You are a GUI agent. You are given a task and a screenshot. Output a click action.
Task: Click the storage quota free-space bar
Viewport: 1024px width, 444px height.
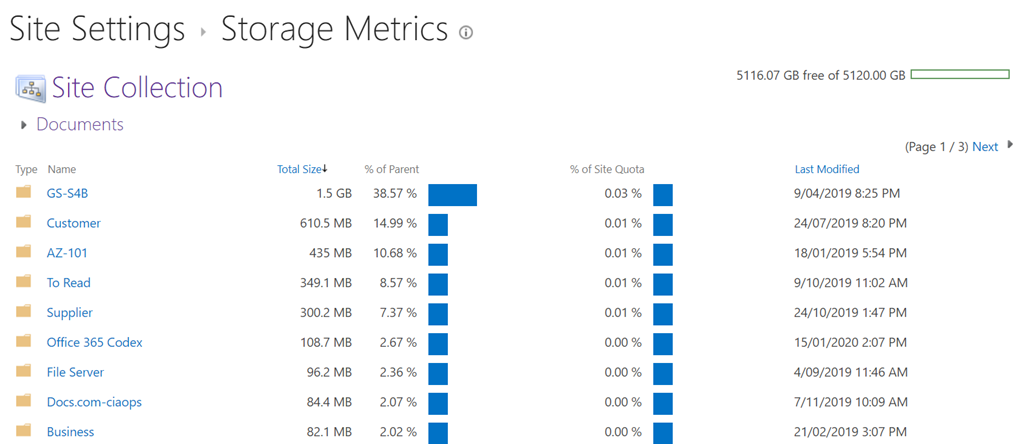[x=960, y=75]
